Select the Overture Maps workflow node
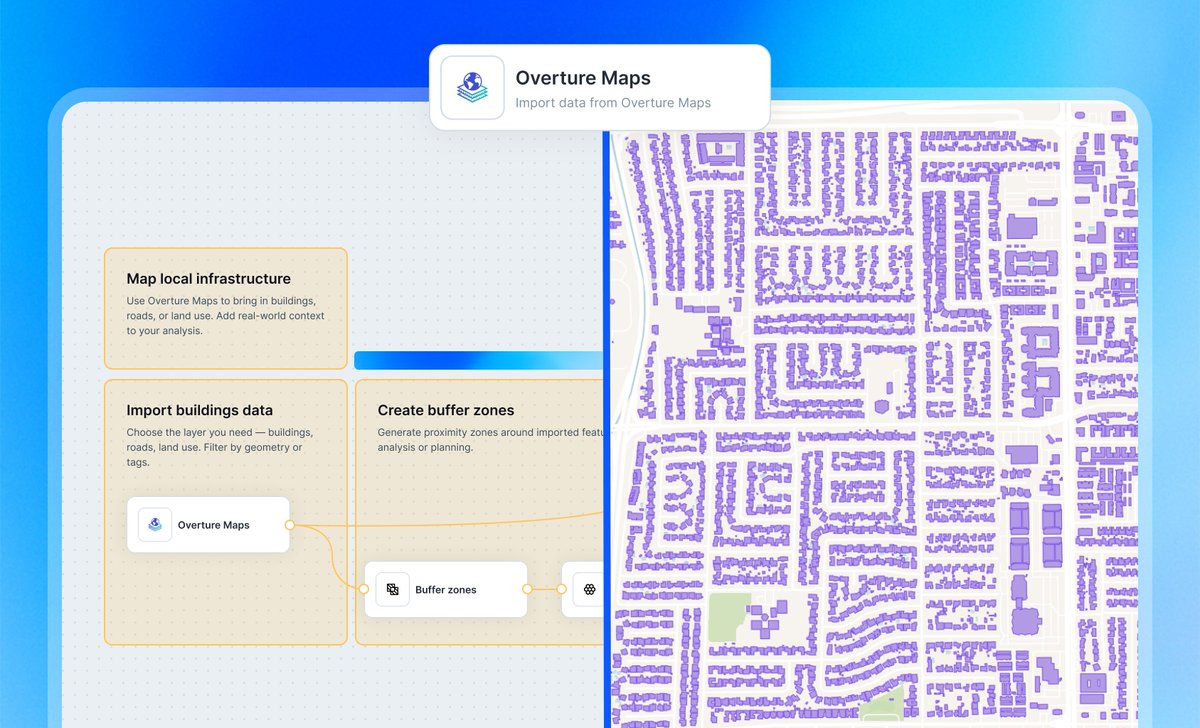Image resolution: width=1200 pixels, height=728 pixels. [x=208, y=525]
